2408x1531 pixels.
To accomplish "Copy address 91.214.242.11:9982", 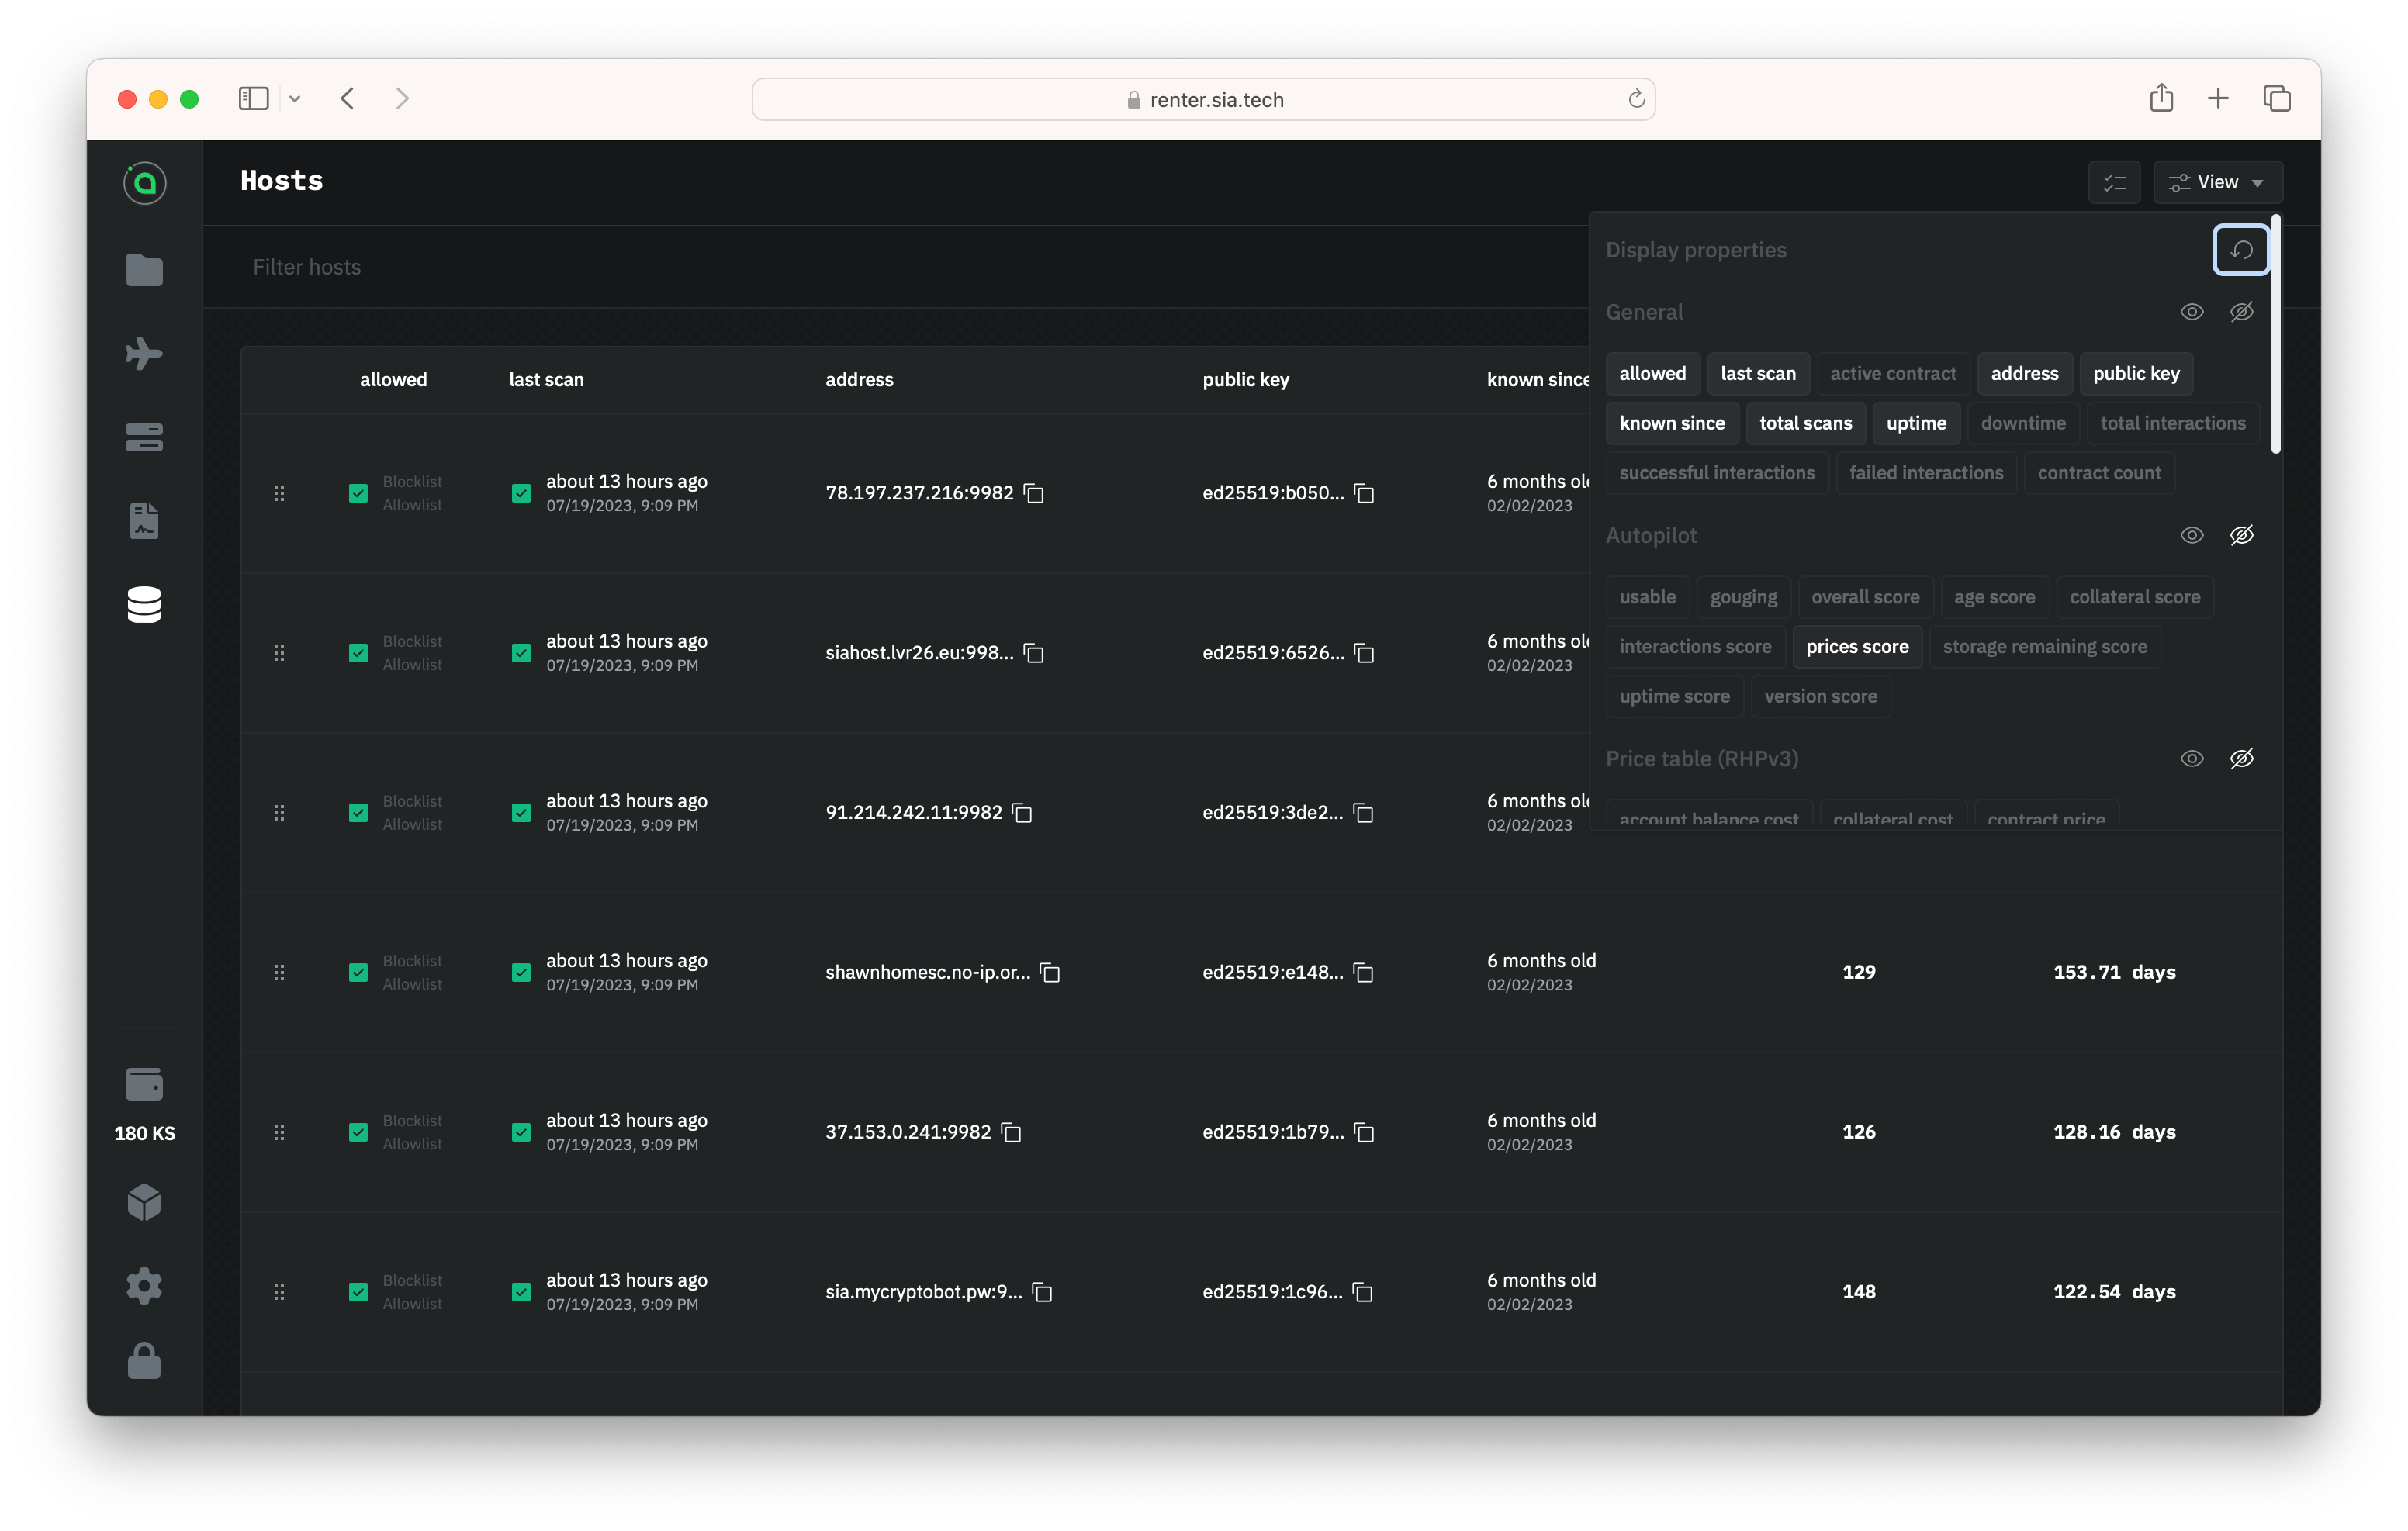I will tap(1022, 813).
